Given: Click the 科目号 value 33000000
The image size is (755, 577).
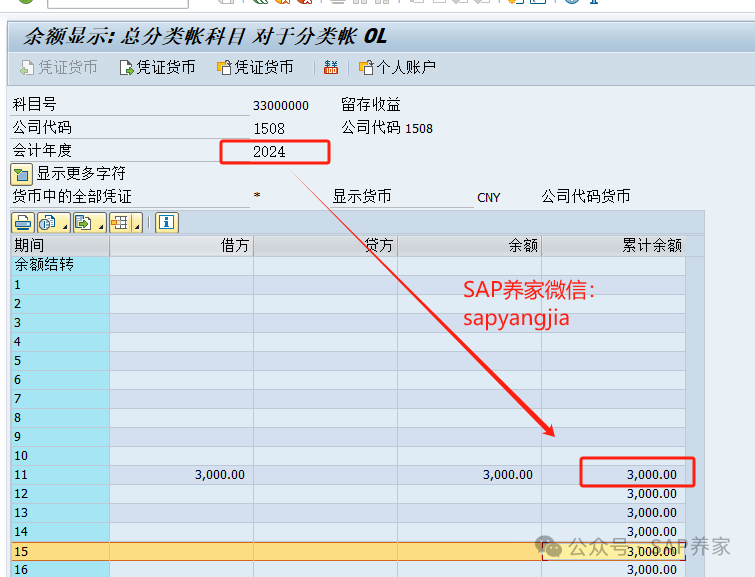Looking at the screenshot, I should pyautogui.click(x=281, y=105).
